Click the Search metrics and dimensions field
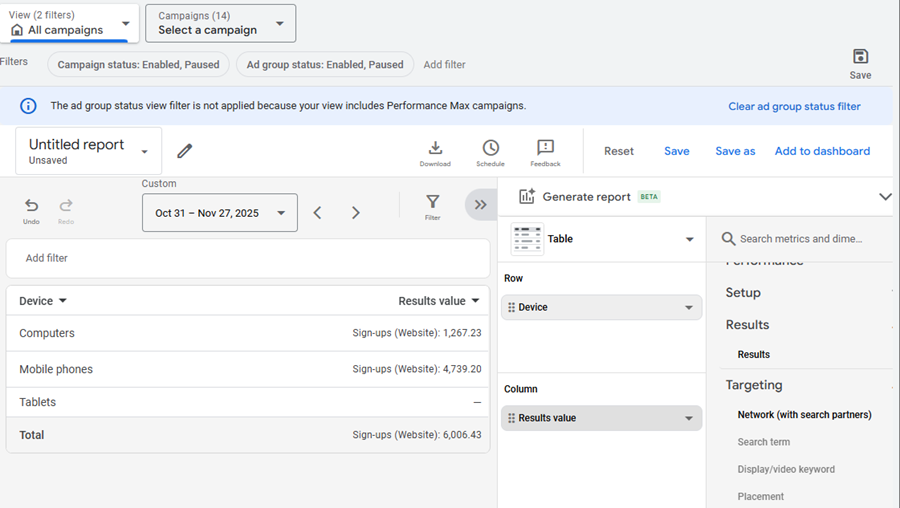The image size is (900, 508). [800, 239]
